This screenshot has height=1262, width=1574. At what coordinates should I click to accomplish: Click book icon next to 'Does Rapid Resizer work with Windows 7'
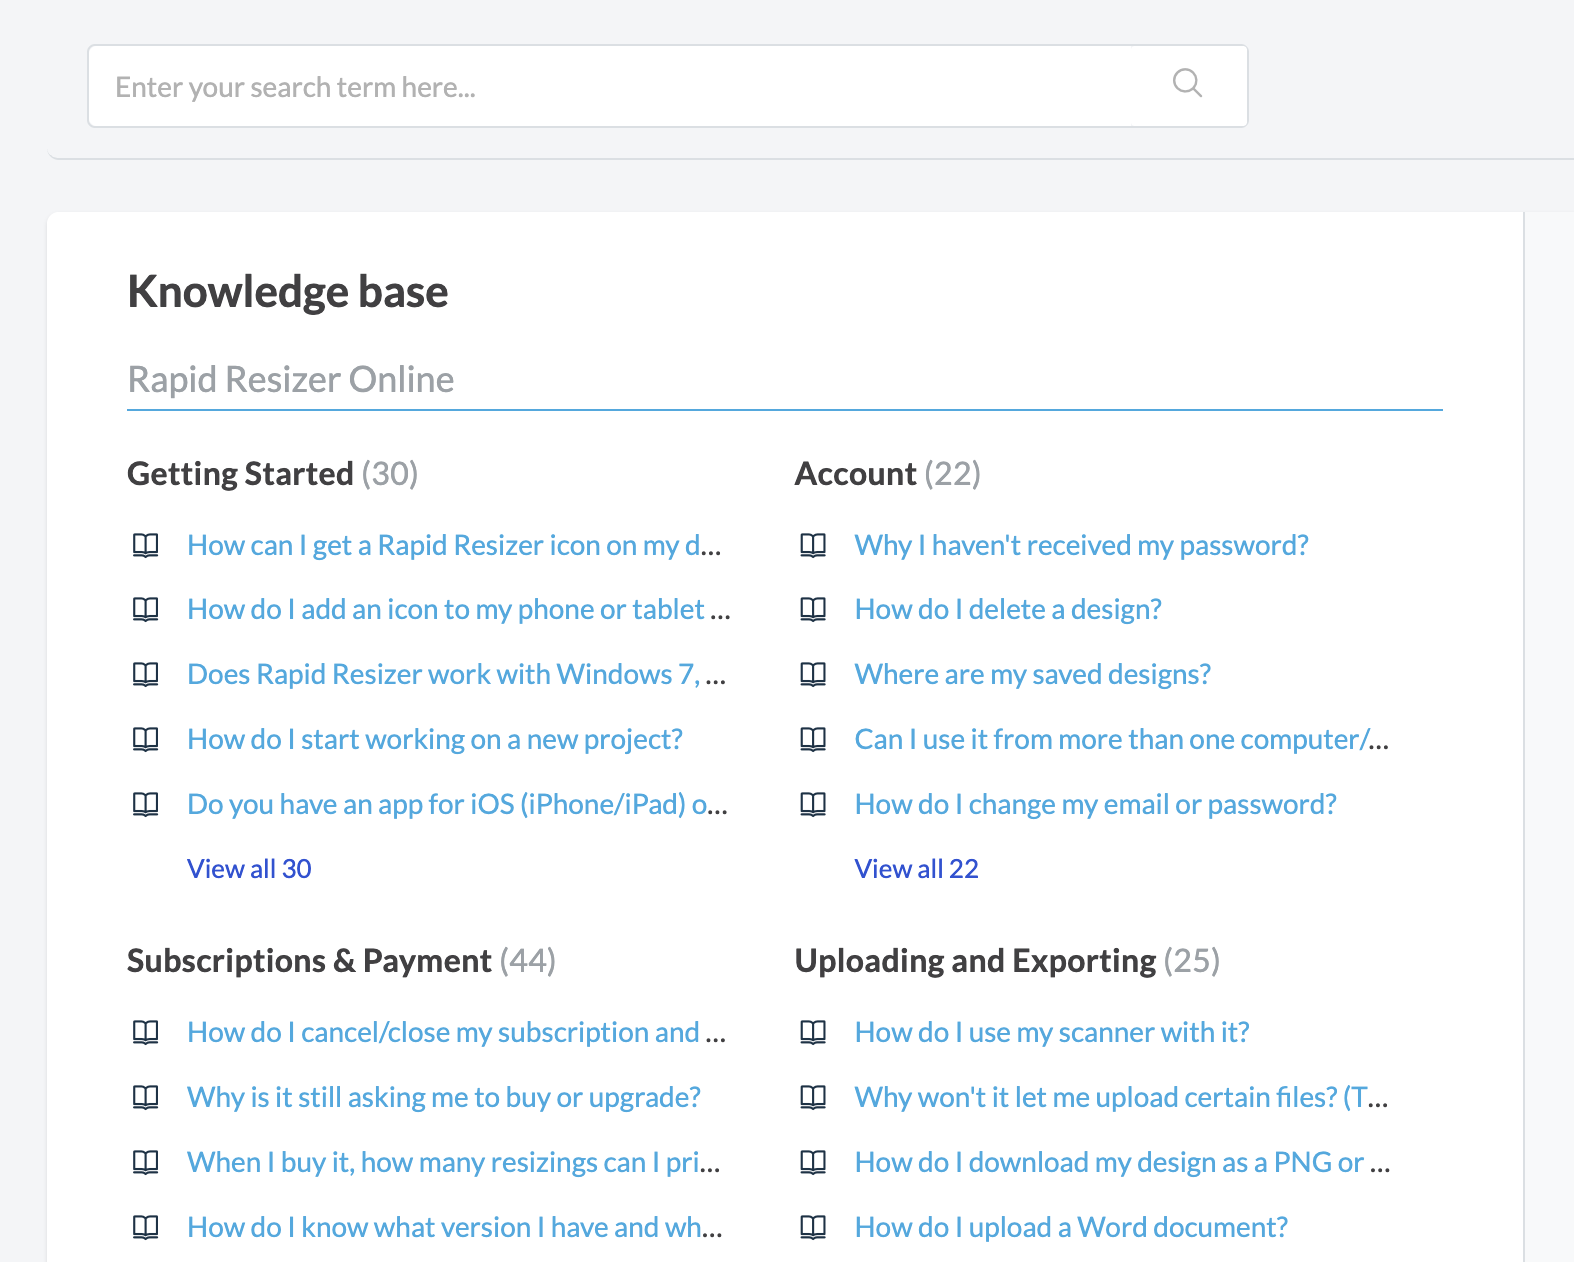click(x=146, y=674)
